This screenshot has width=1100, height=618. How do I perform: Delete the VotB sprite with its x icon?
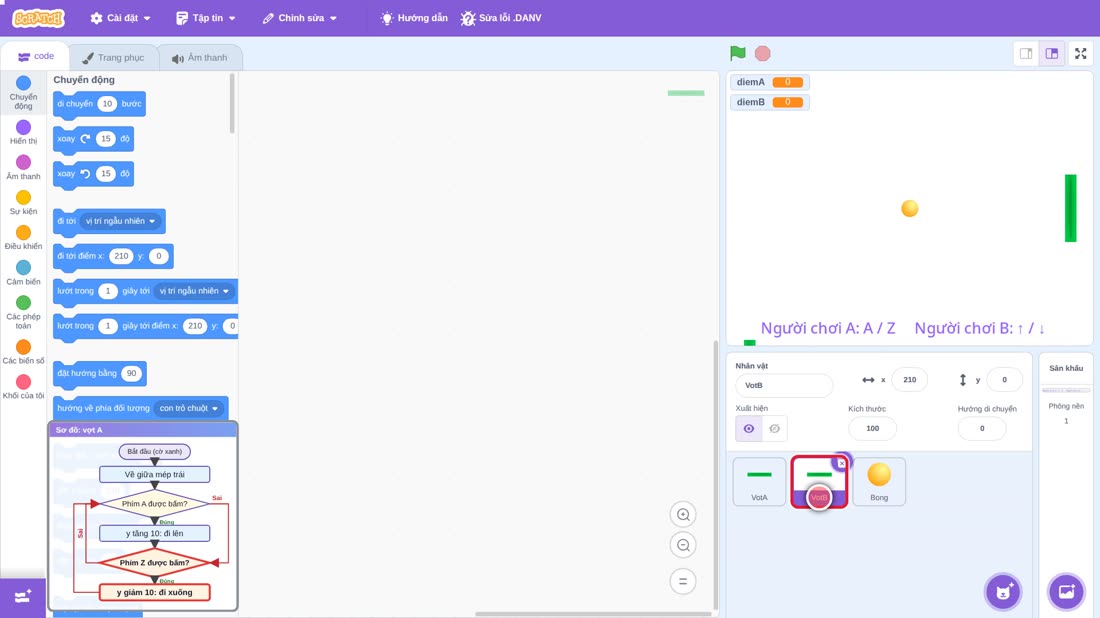point(841,463)
